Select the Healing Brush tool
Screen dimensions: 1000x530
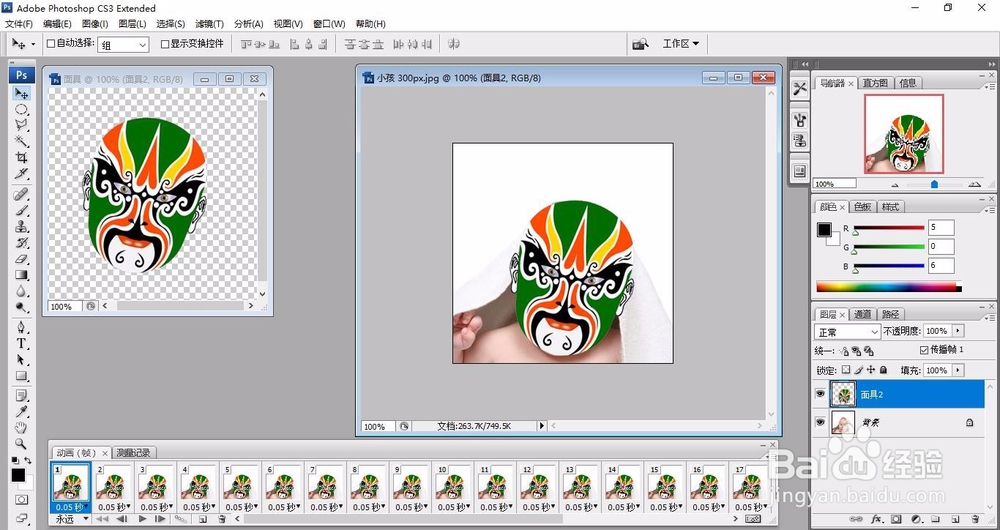coord(21,194)
